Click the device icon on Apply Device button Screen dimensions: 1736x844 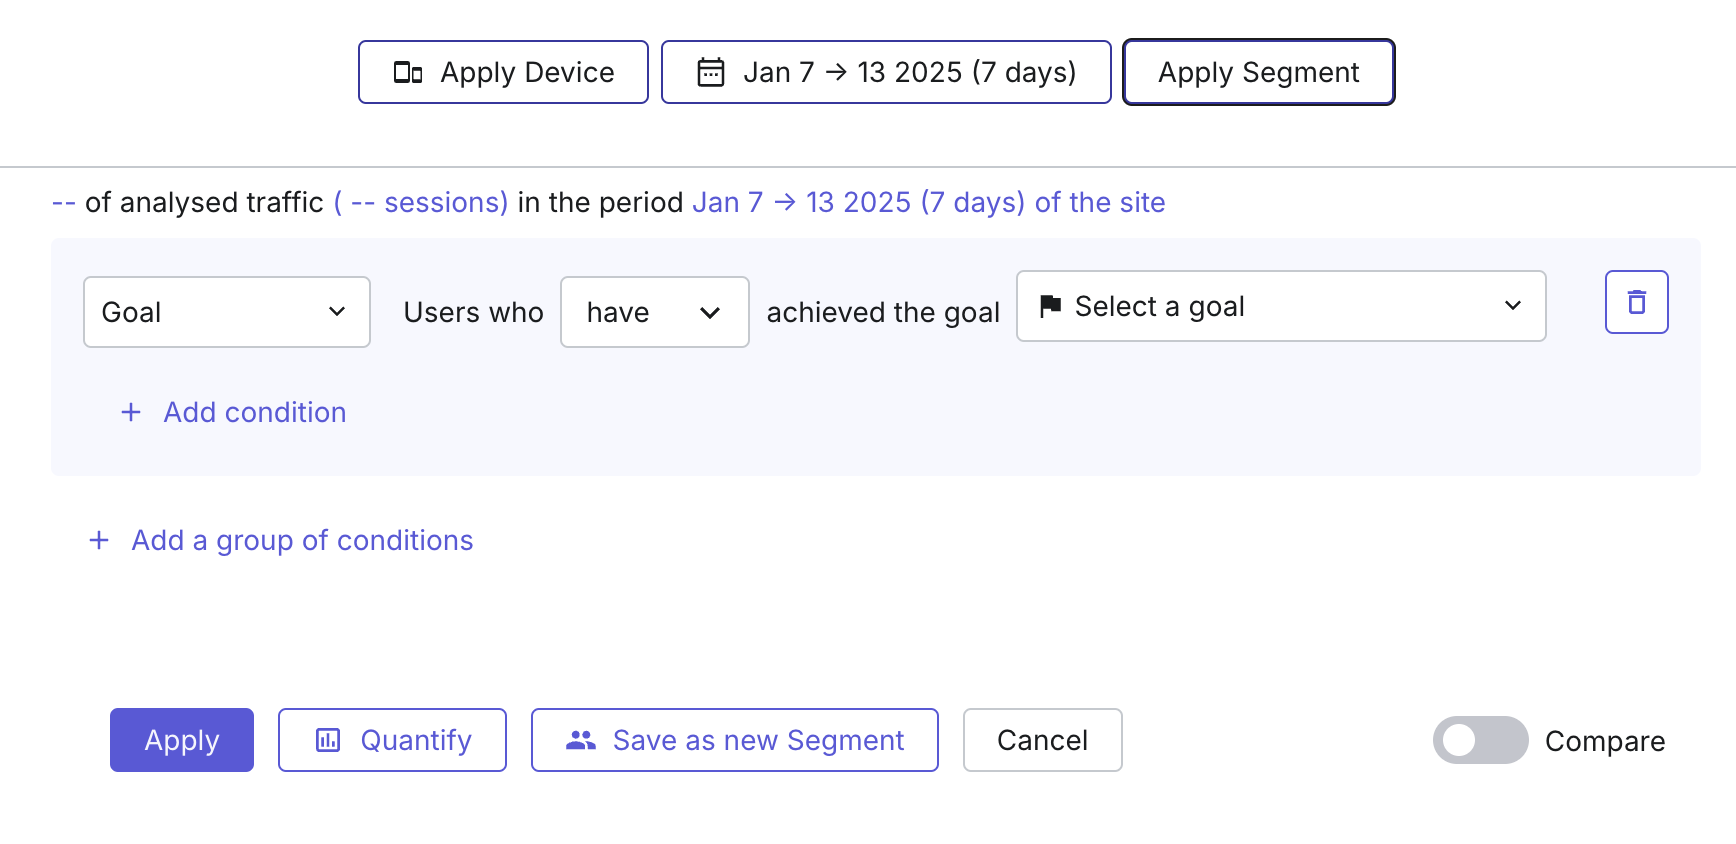(407, 72)
